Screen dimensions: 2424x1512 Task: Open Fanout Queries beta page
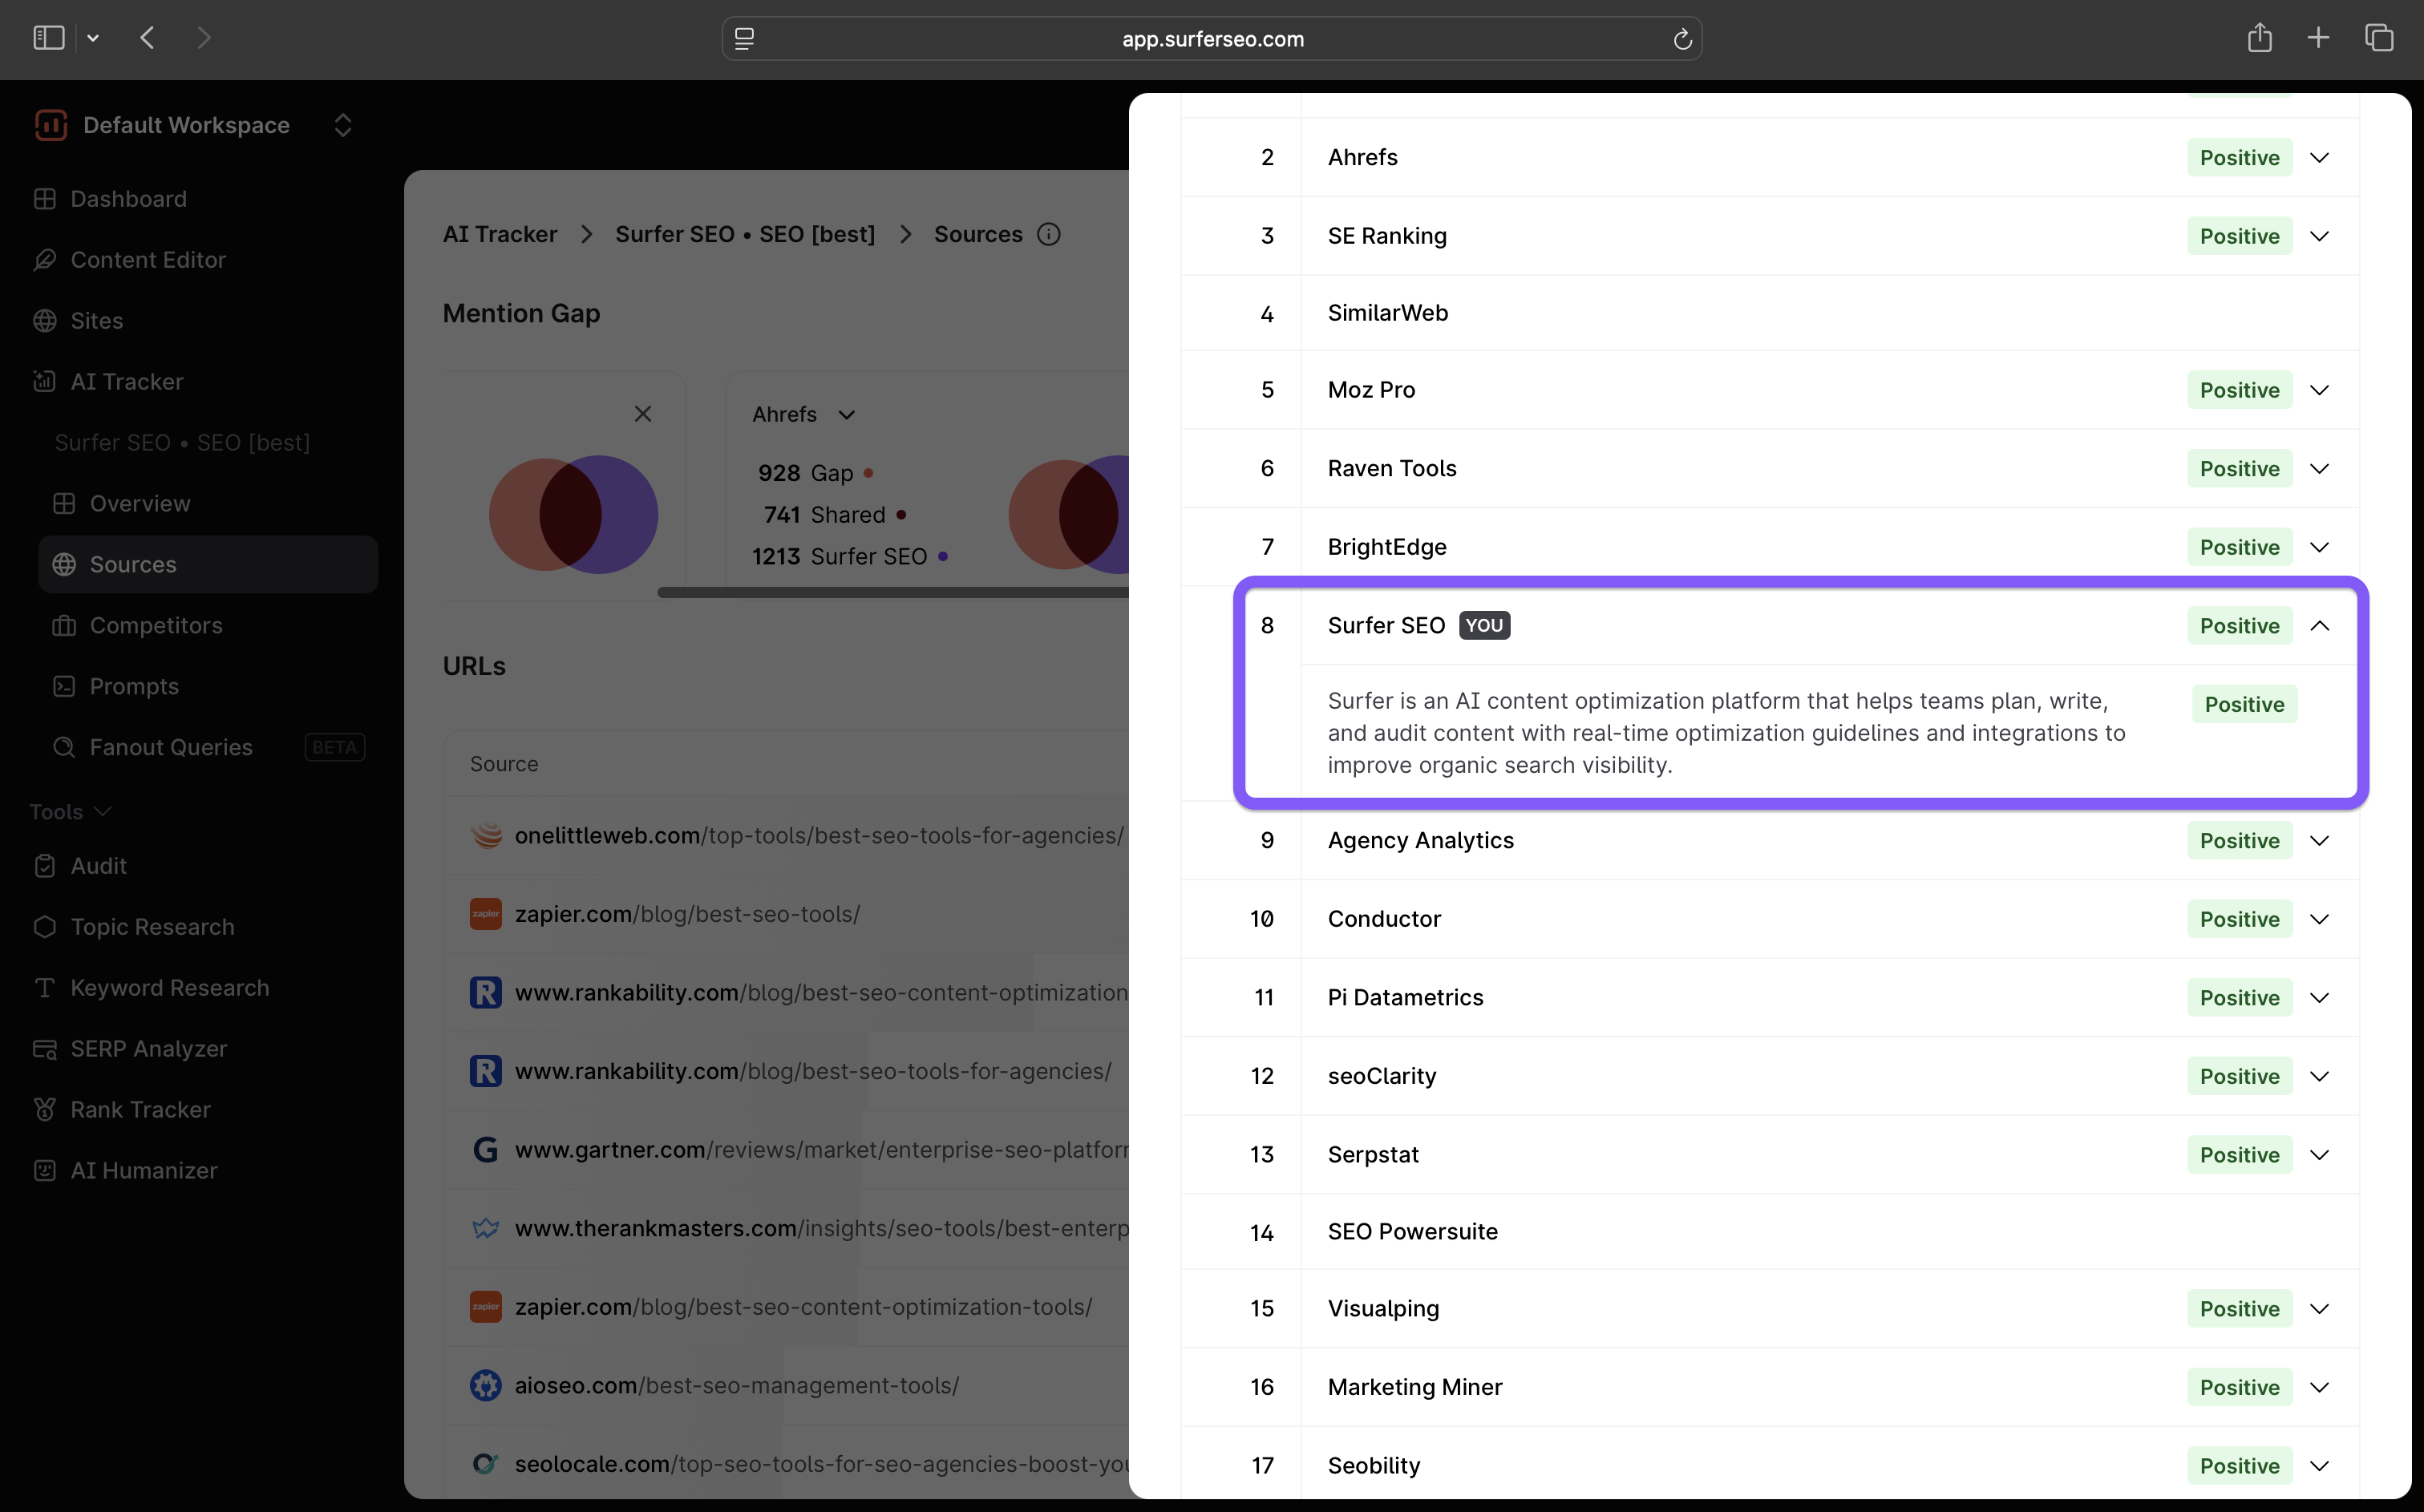point(171,747)
